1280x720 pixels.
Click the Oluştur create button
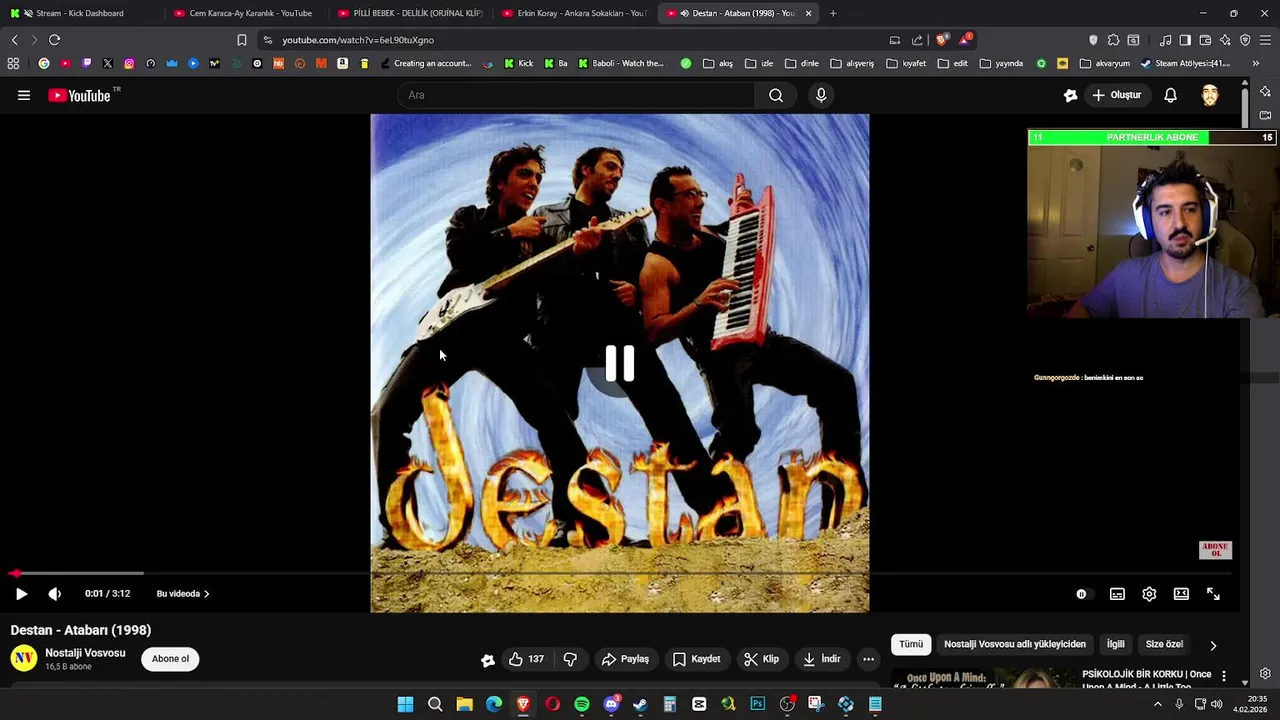pos(1116,95)
